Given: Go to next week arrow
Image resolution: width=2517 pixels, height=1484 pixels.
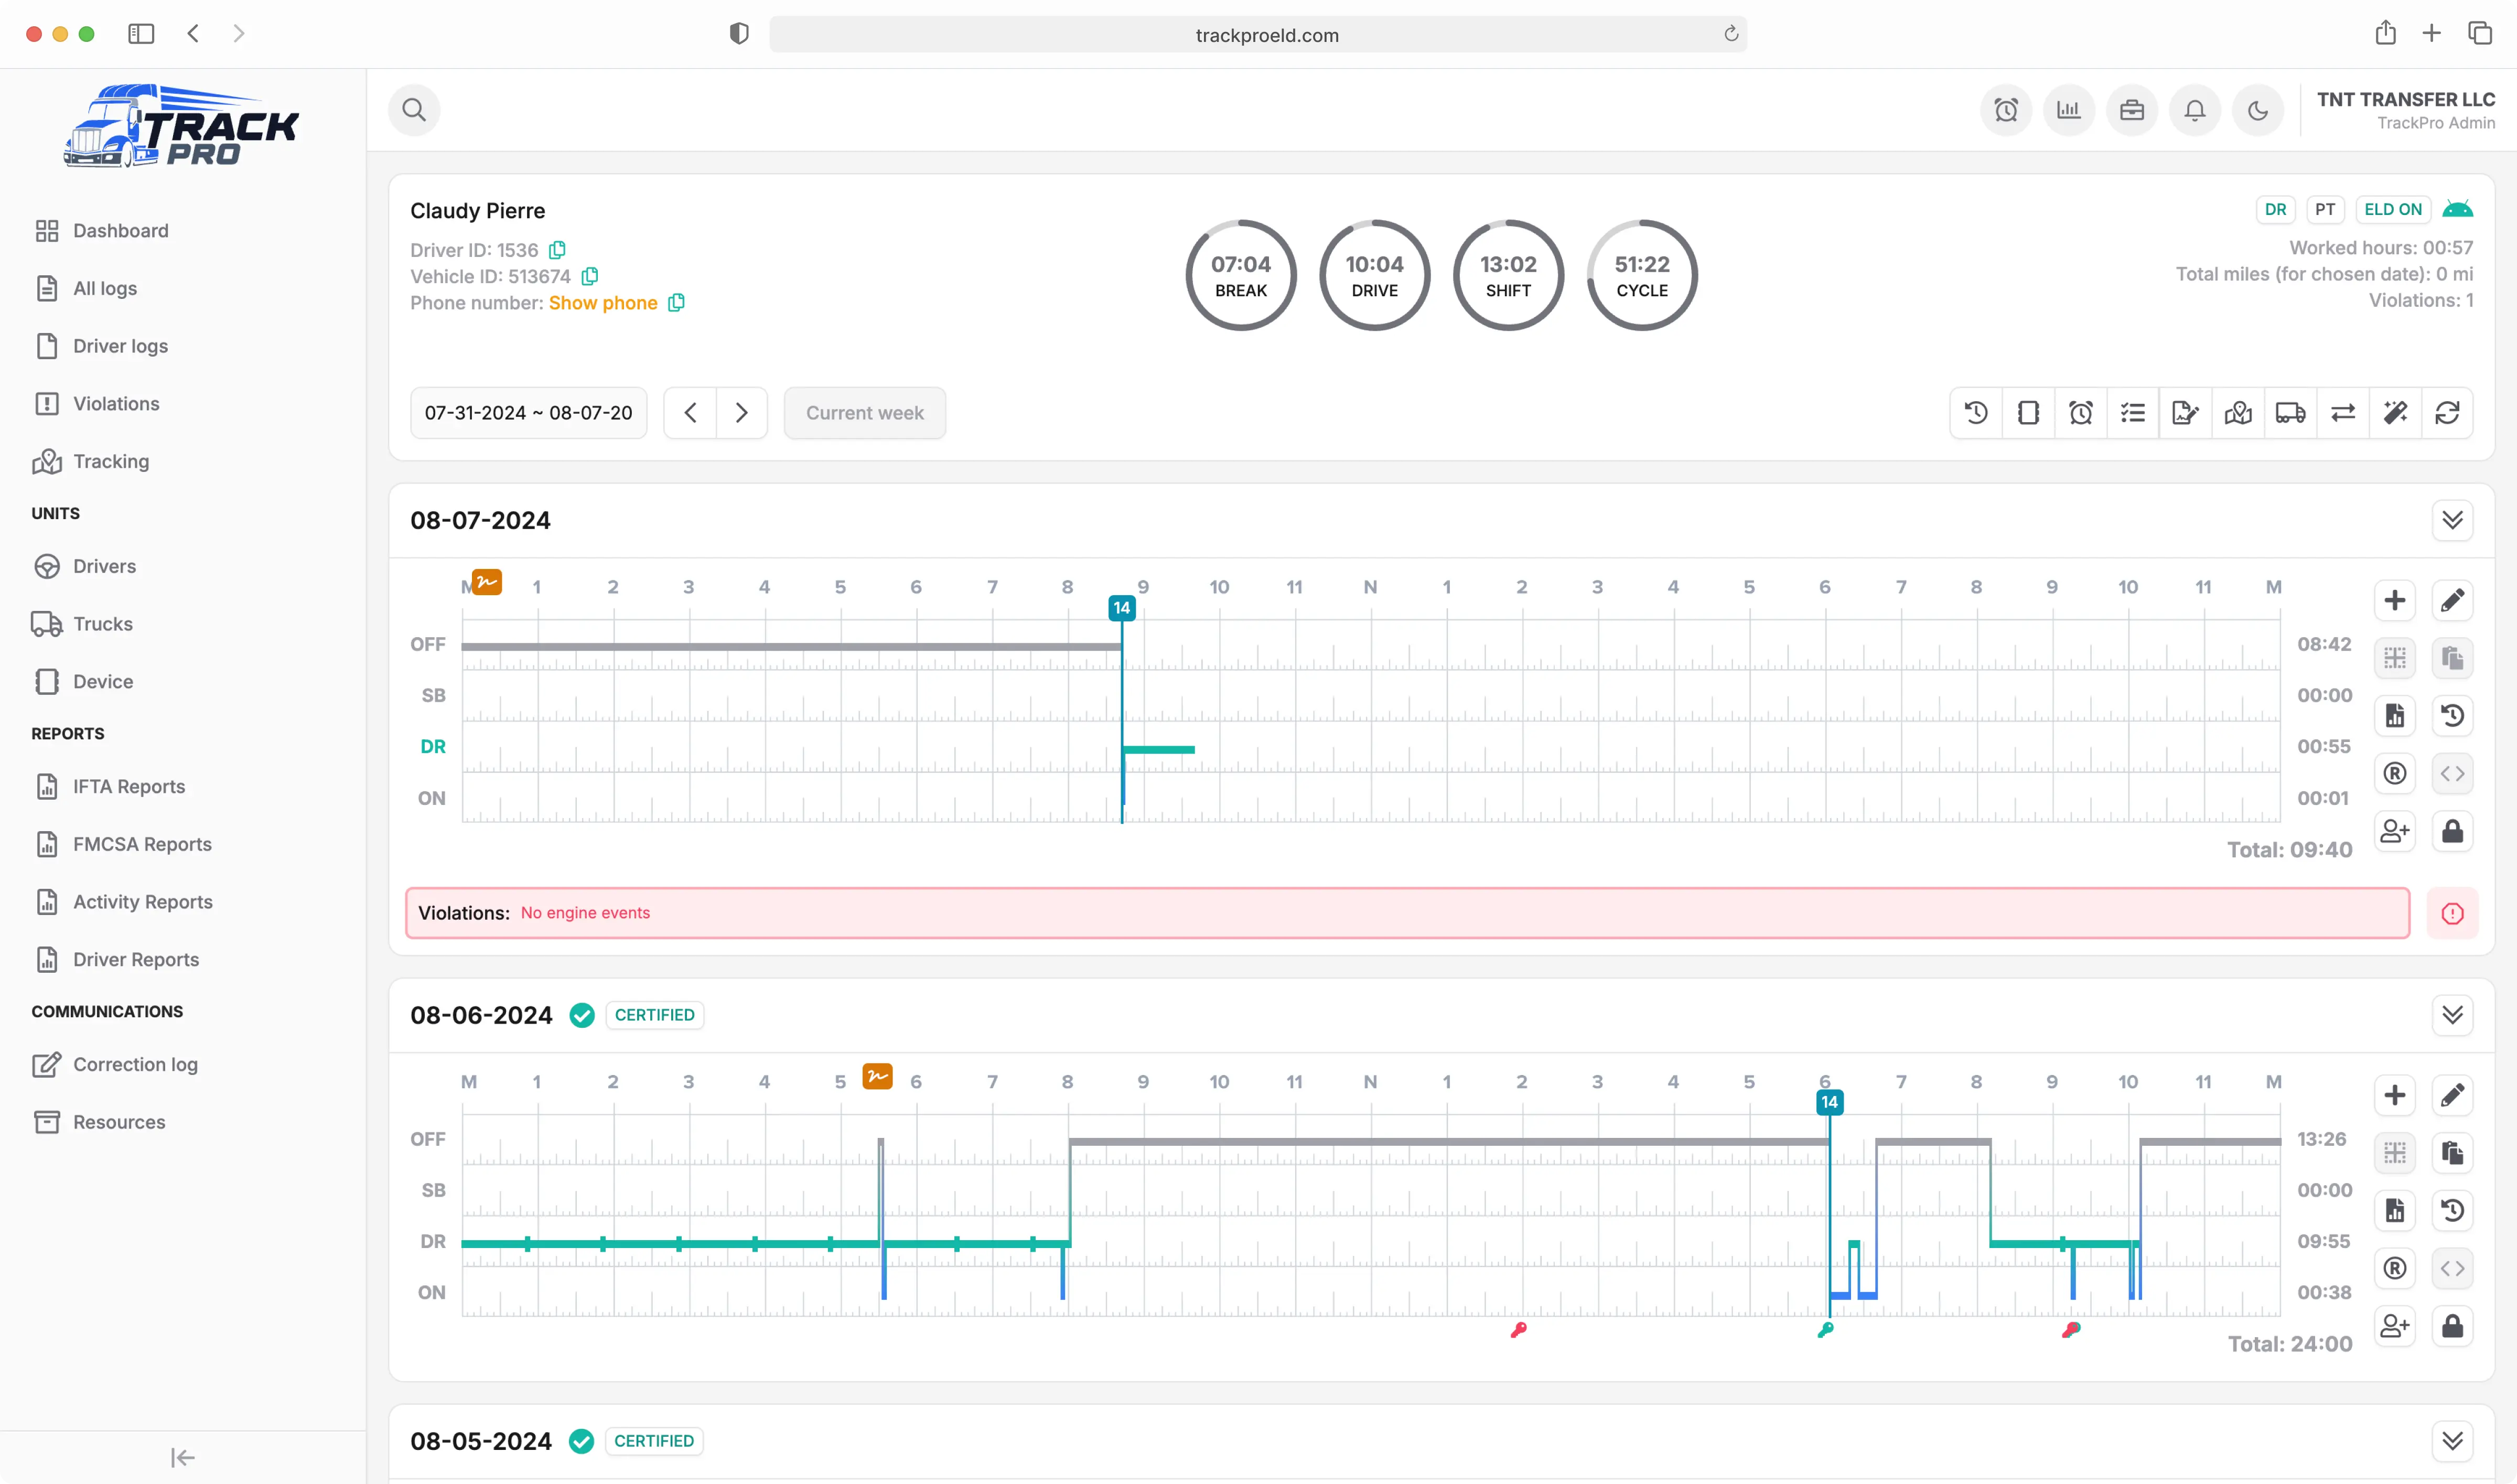Looking at the screenshot, I should pyautogui.click(x=741, y=413).
